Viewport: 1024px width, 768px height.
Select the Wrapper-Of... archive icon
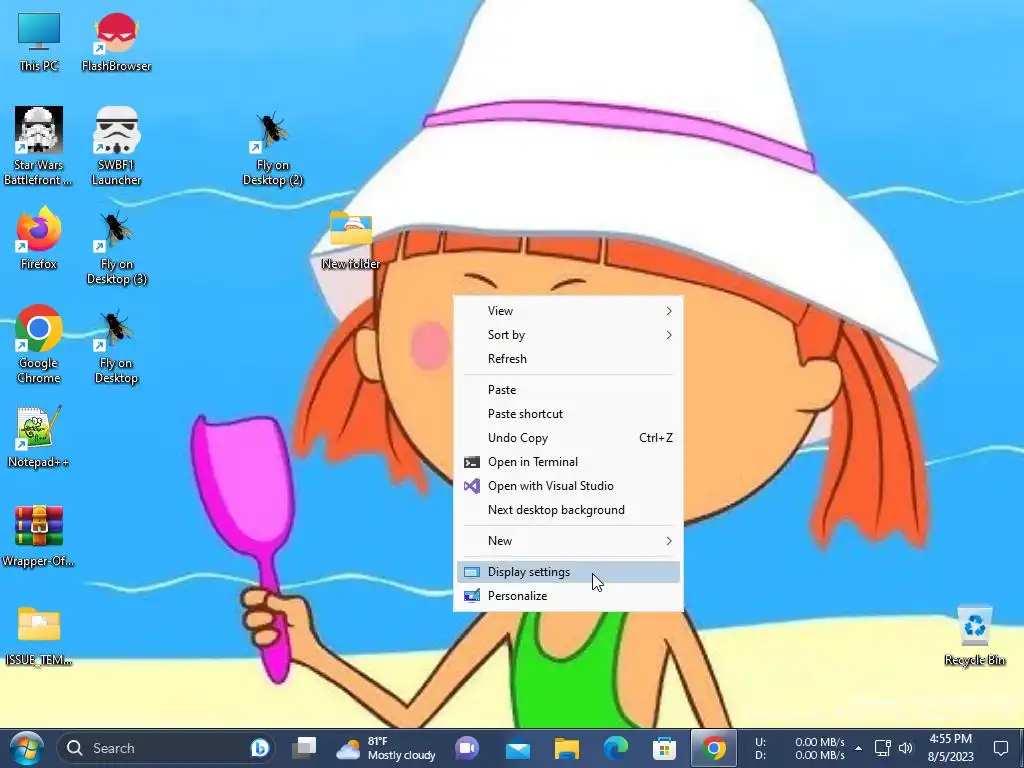coord(39,536)
